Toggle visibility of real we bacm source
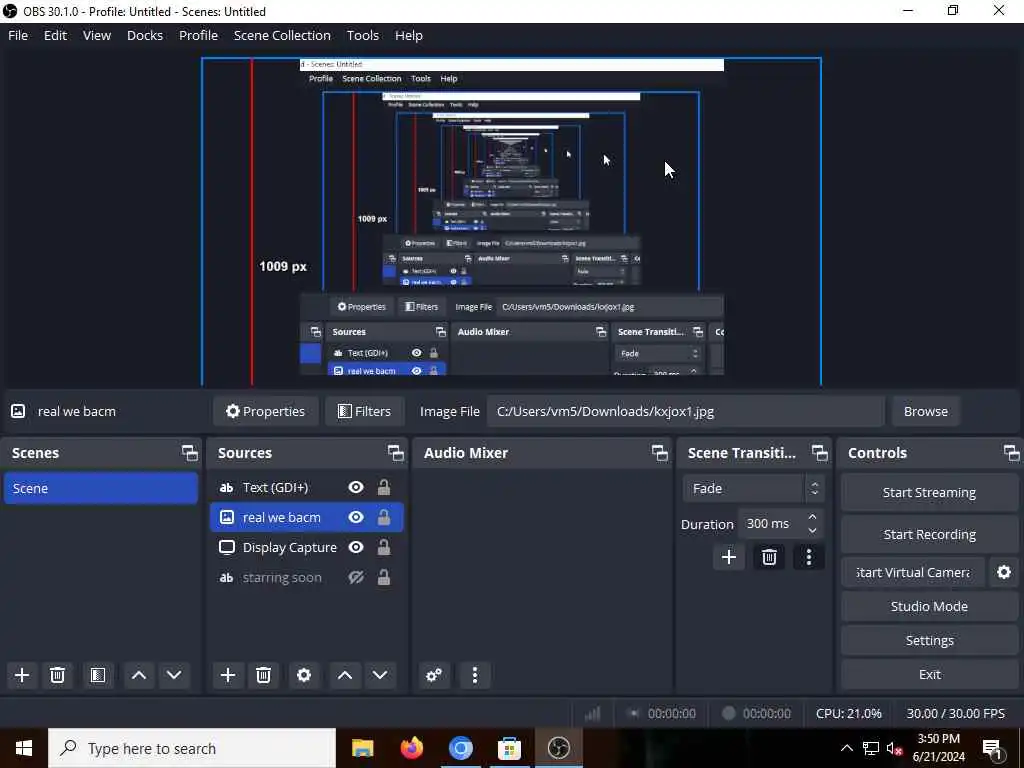 [x=356, y=517]
